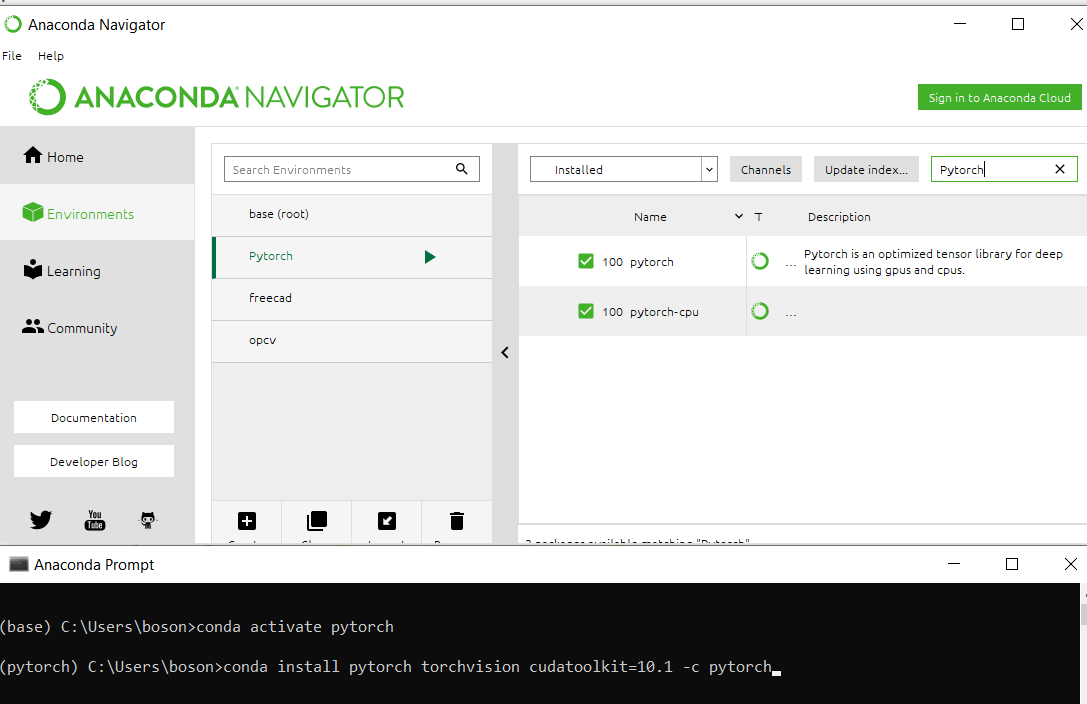Click the ellipsis in the pytorch-cpu row
Viewport: 1087px width, 704px height.
pyautogui.click(x=791, y=315)
